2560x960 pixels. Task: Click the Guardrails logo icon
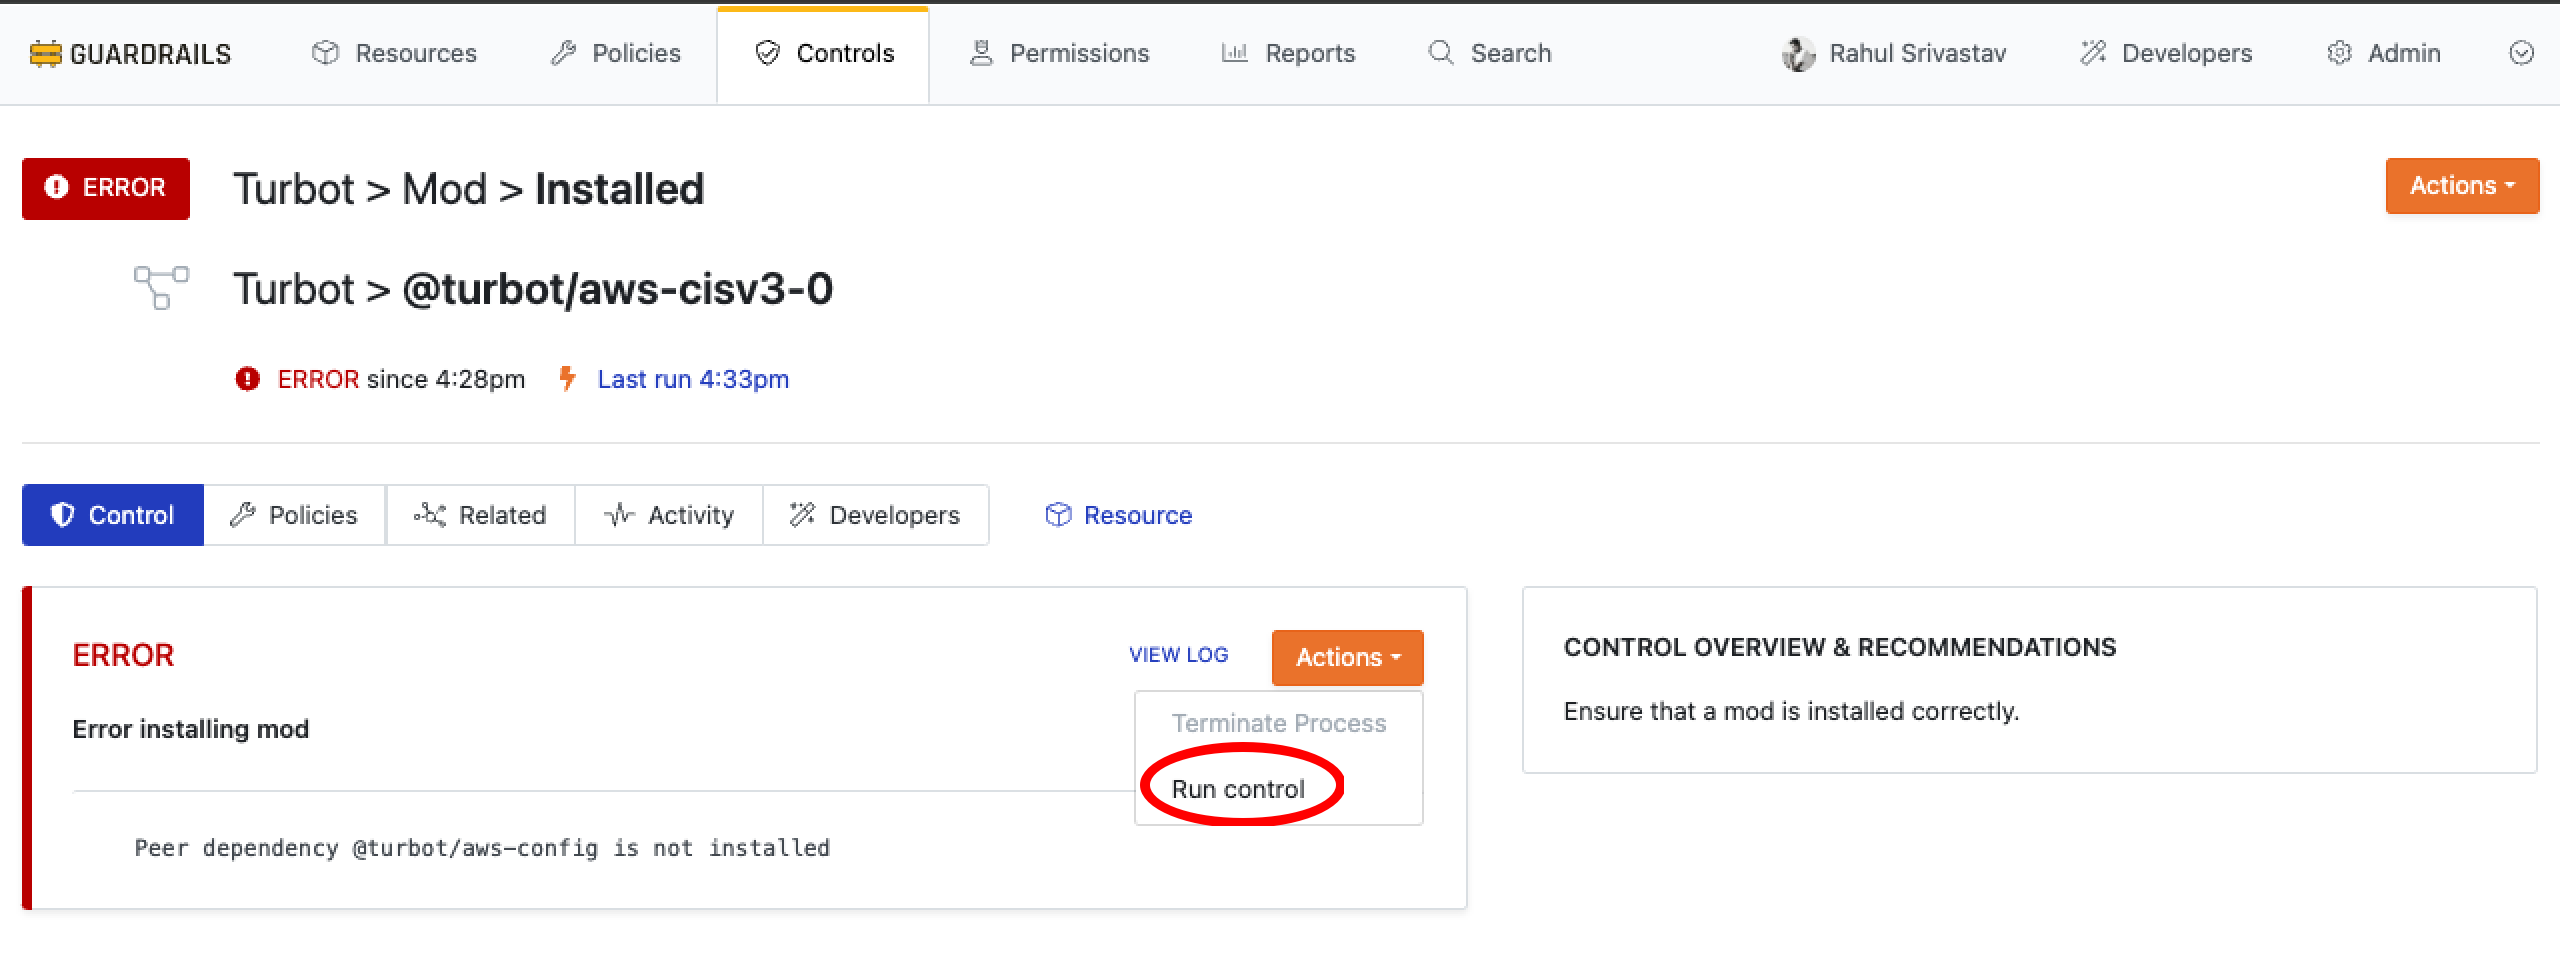click(x=45, y=54)
